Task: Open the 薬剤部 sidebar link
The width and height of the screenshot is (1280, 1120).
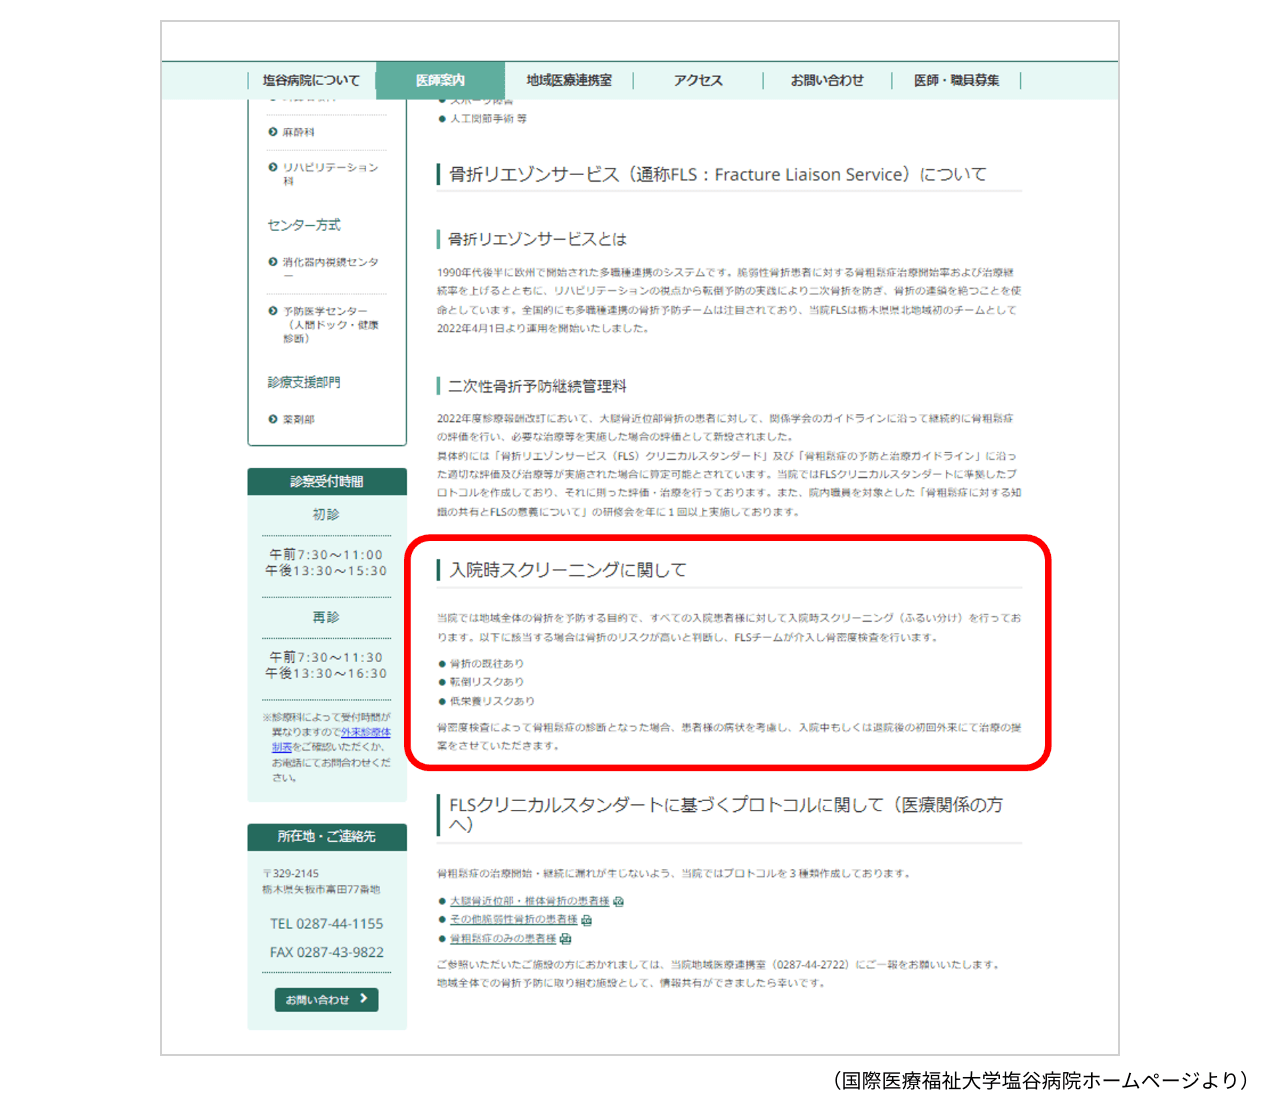Action: click(298, 419)
